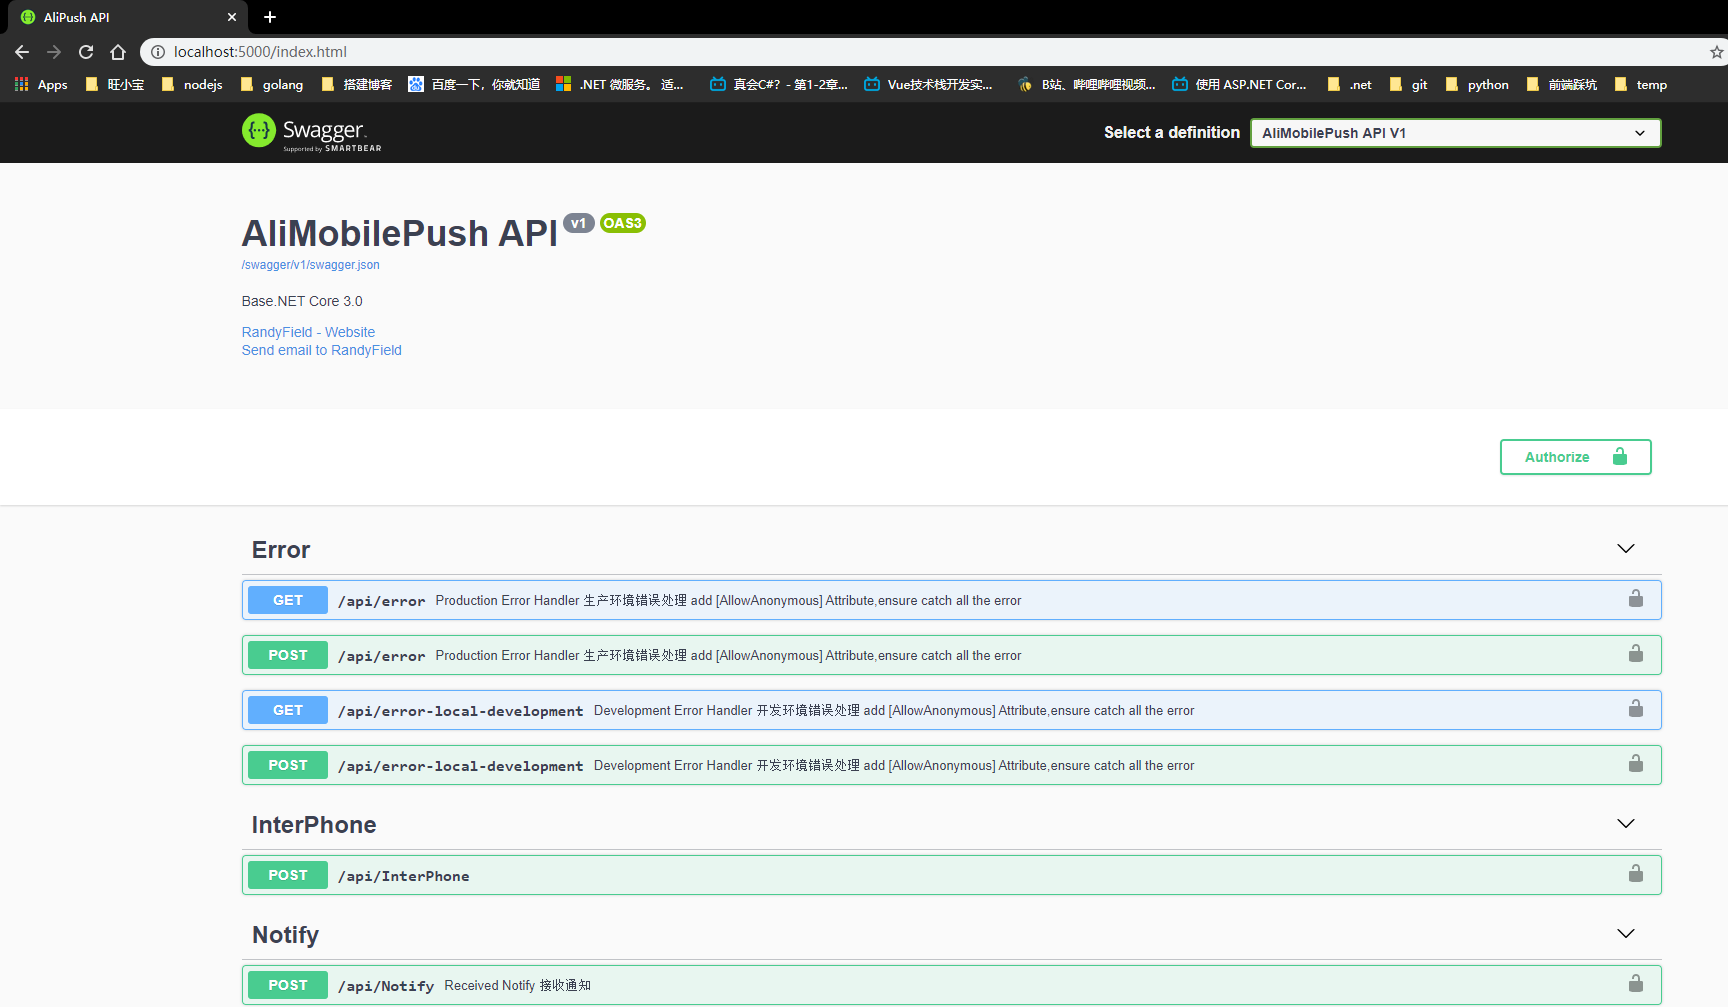The width and height of the screenshot is (1728, 1007).
Task: Click the browser back arrow
Action: coord(22,52)
